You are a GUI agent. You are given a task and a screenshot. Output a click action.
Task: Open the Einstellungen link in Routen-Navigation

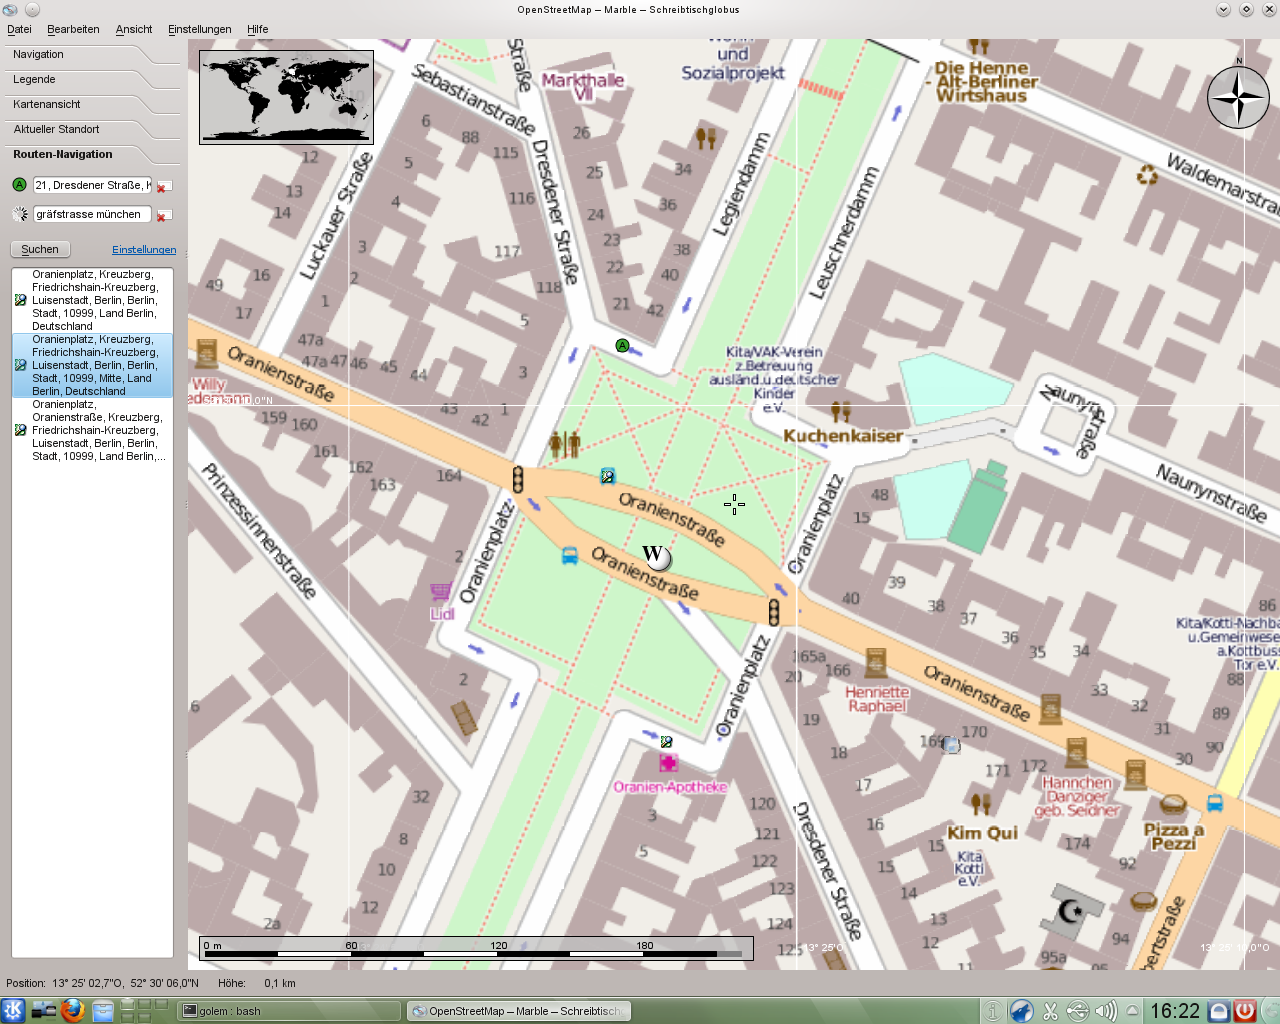[x=144, y=249]
